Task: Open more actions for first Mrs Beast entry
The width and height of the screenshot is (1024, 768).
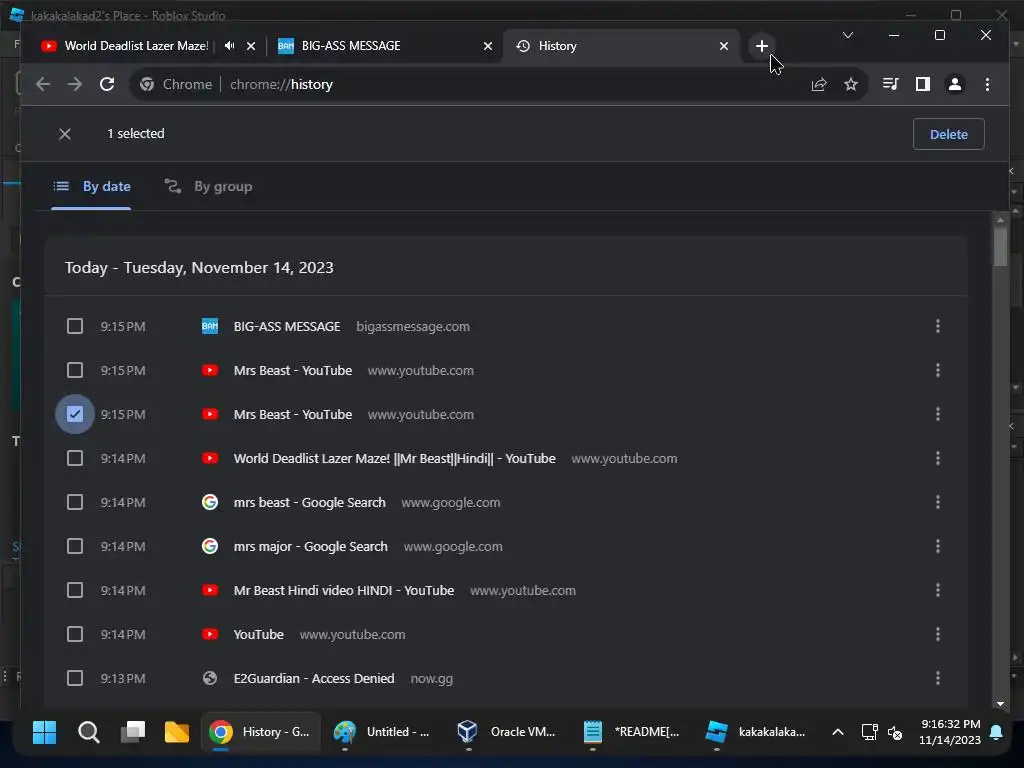Action: click(x=938, y=370)
